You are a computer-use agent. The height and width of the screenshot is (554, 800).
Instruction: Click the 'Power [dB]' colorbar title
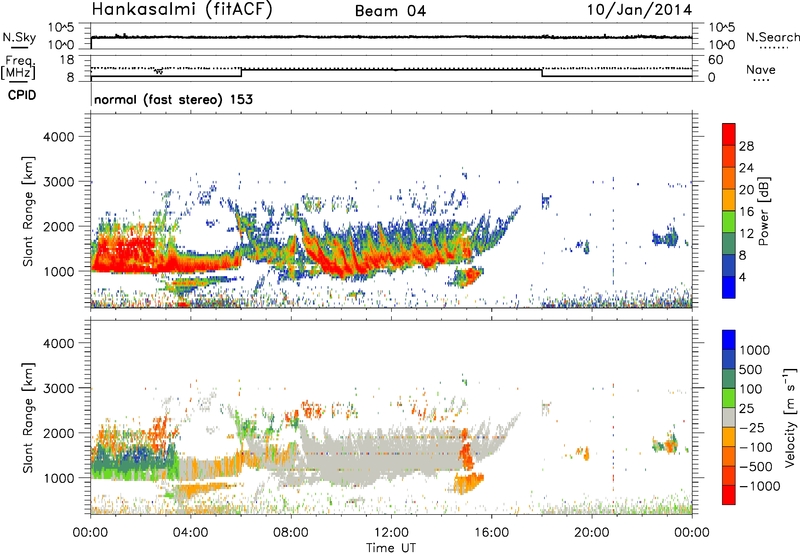pyautogui.click(x=764, y=211)
